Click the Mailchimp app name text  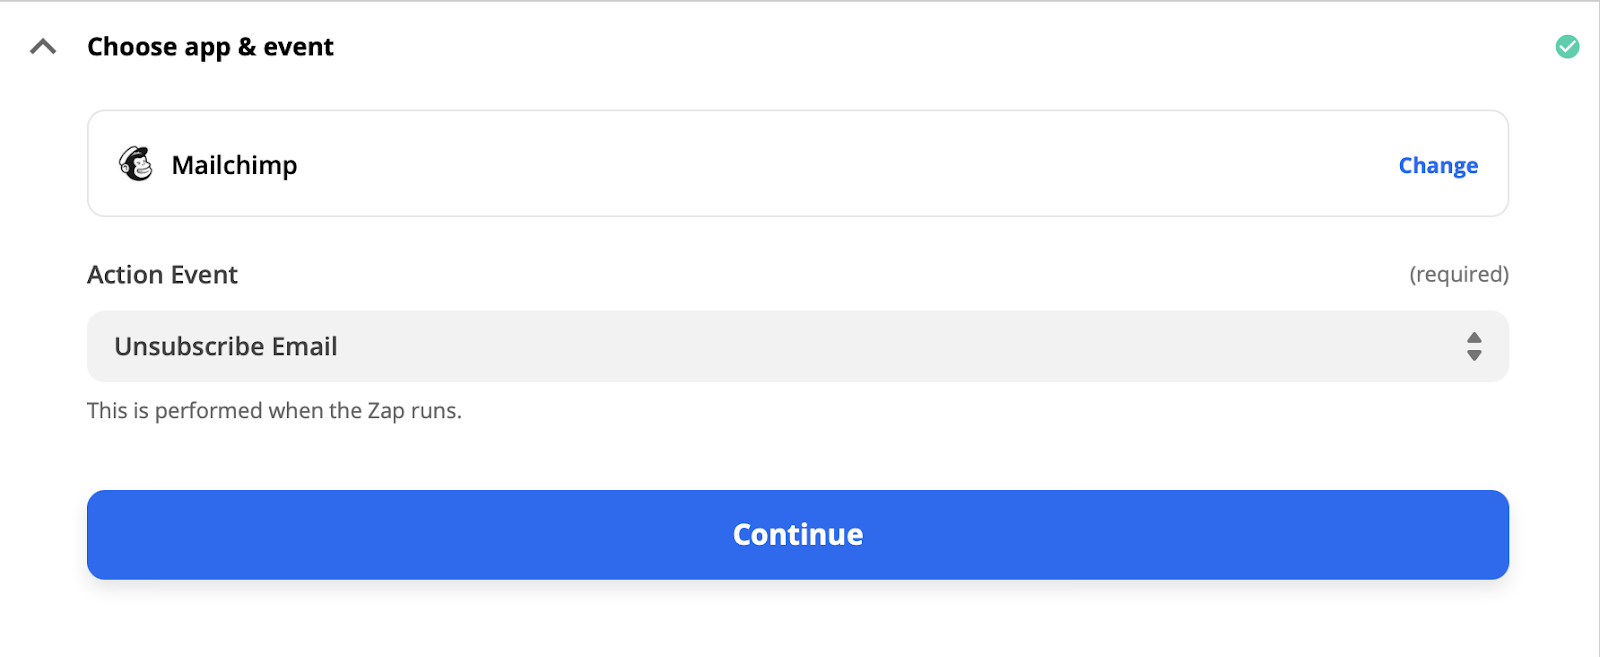234,165
